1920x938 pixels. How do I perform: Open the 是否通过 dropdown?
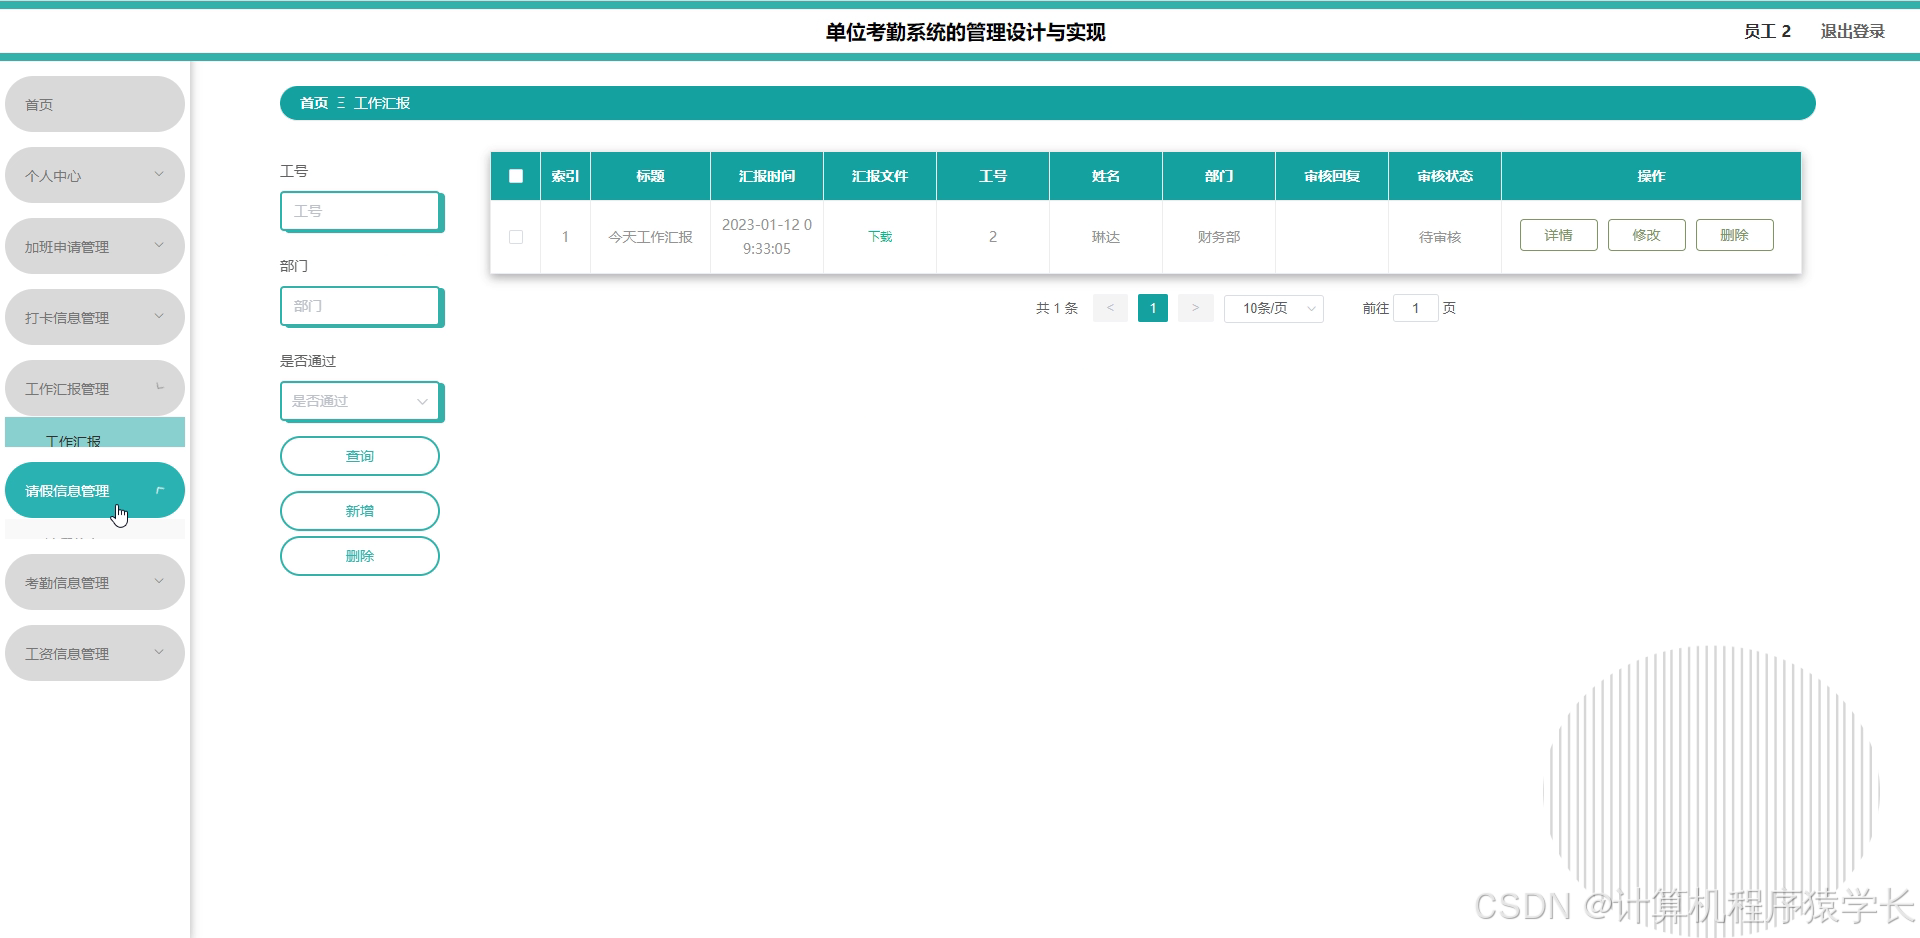pyautogui.click(x=360, y=400)
